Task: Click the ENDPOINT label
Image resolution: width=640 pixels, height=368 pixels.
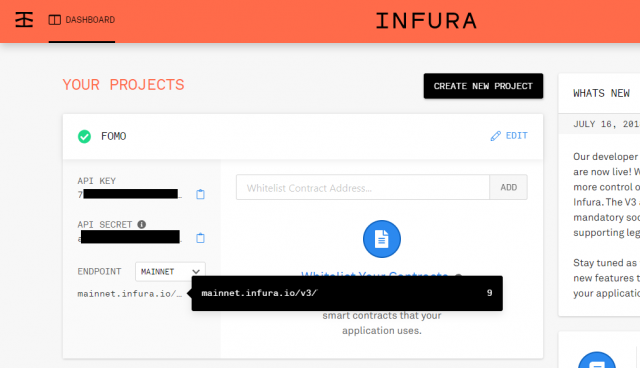Action: 99,272
